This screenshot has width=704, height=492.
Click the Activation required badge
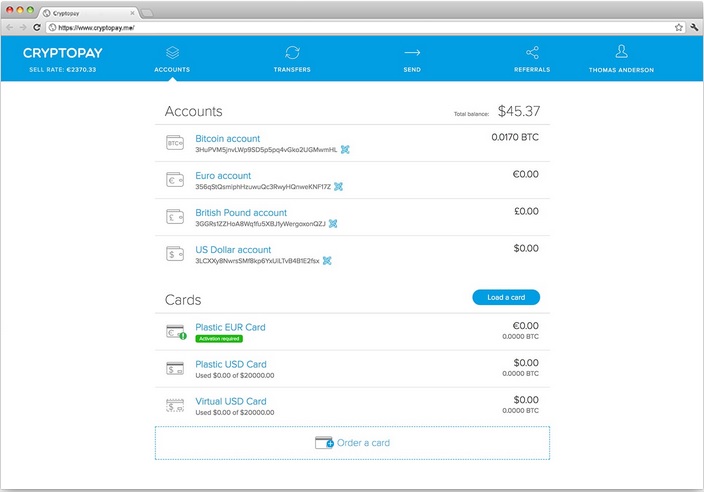click(x=219, y=338)
